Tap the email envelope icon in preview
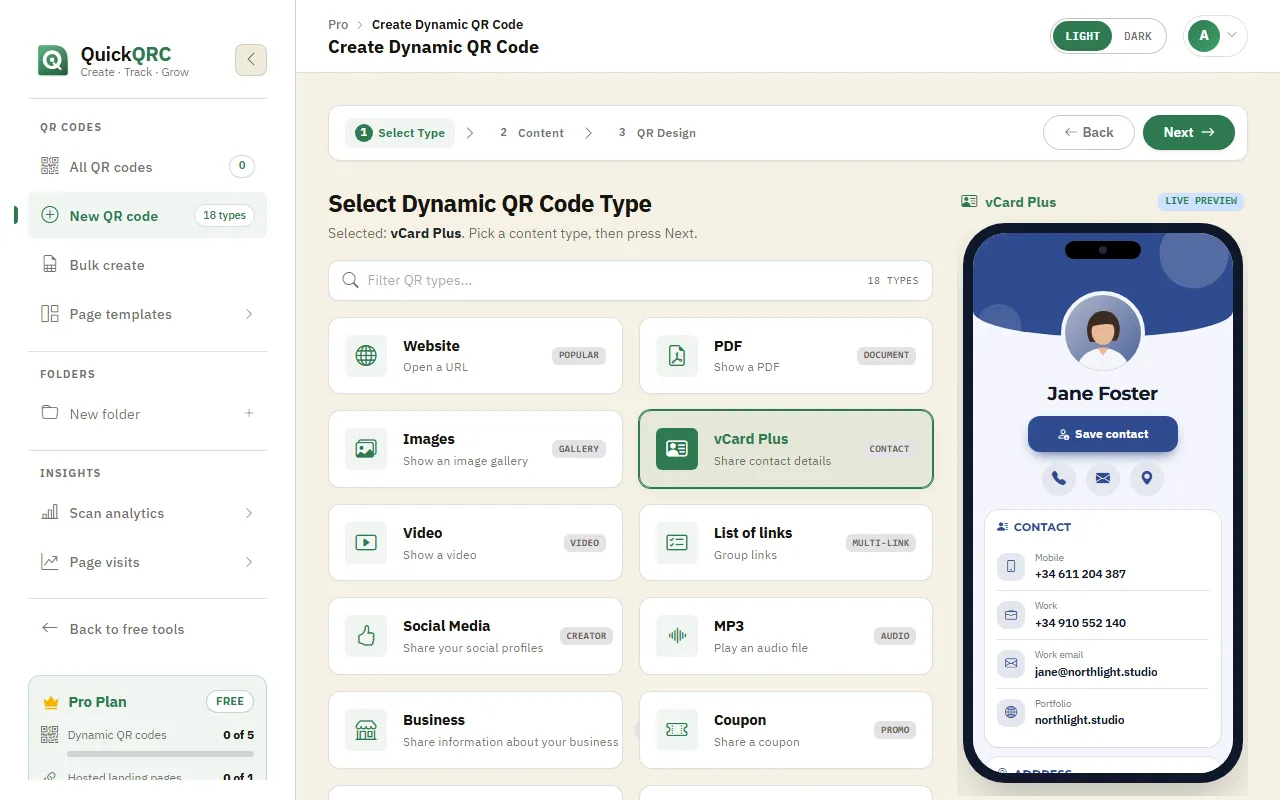The image size is (1280, 800). click(1103, 478)
